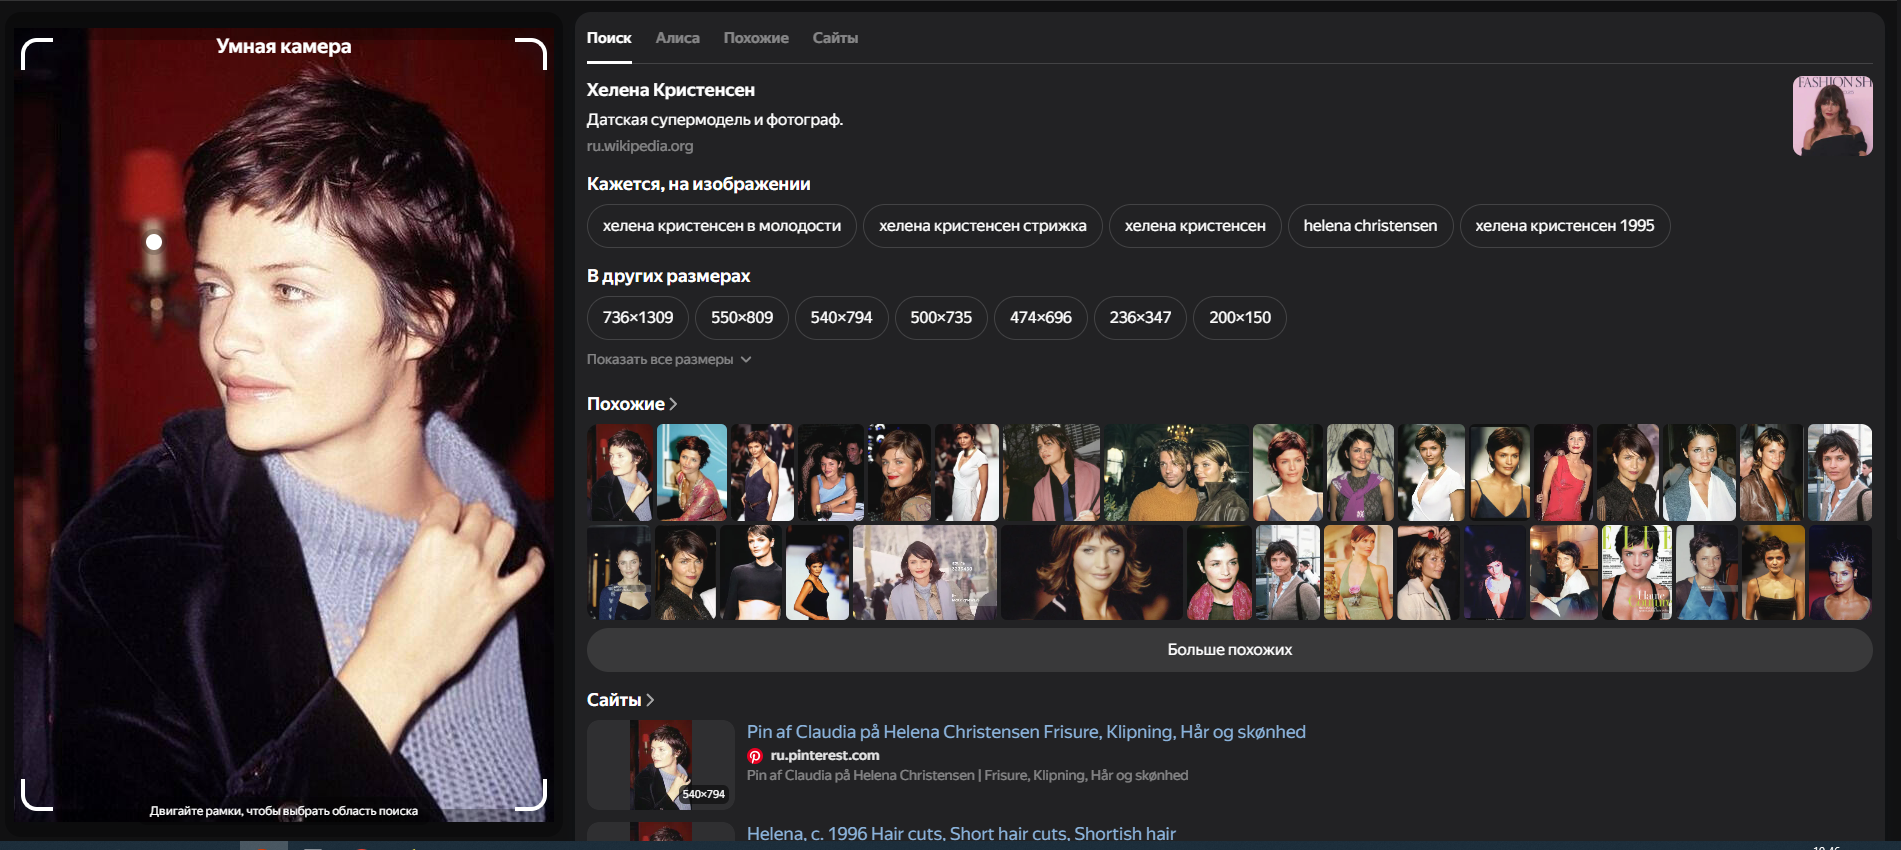Image resolution: width=1901 pixels, height=850 pixels.
Task: Pick the хелена кристенсен 1995 chip
Action: click(x=1565, y=226)
